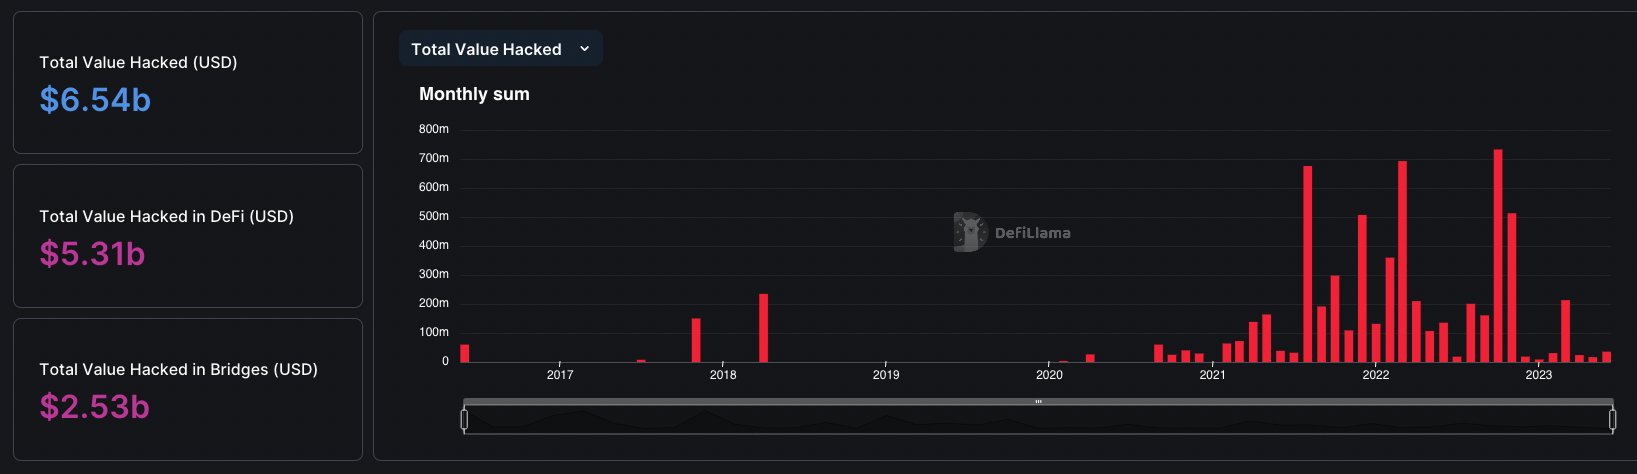The width and height of the screenshot is (1637, 474).
Task: Click the Total Value Hacked in Bridges (USD) label
Action: [178, 369]
